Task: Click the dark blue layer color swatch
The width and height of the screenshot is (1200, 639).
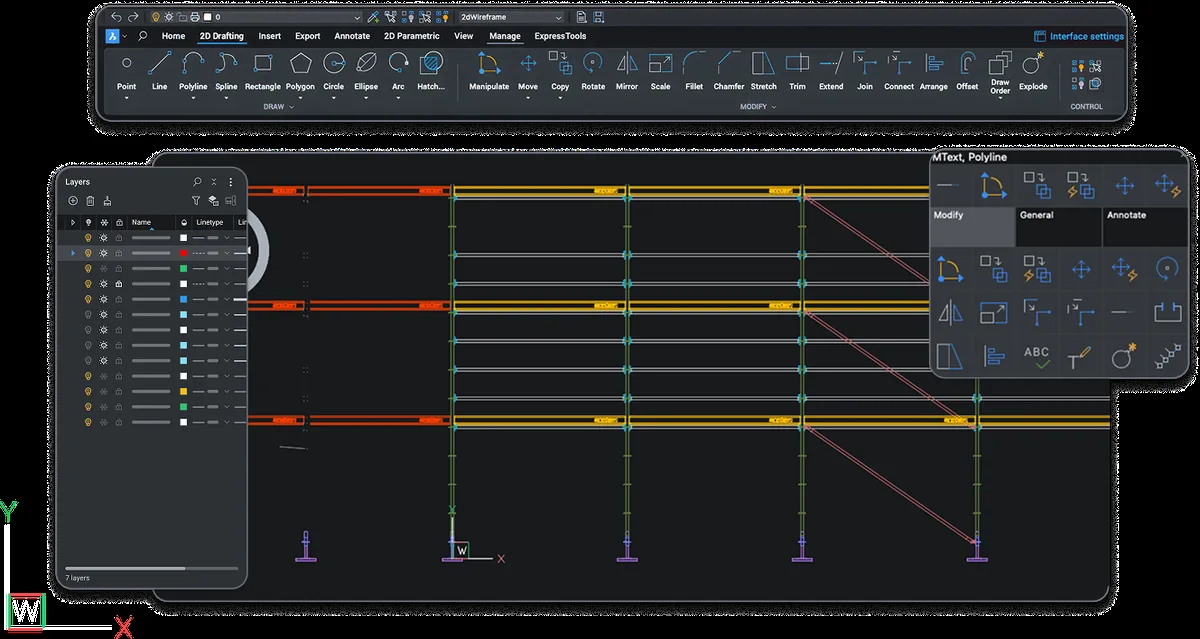Action: coord(184,299)
